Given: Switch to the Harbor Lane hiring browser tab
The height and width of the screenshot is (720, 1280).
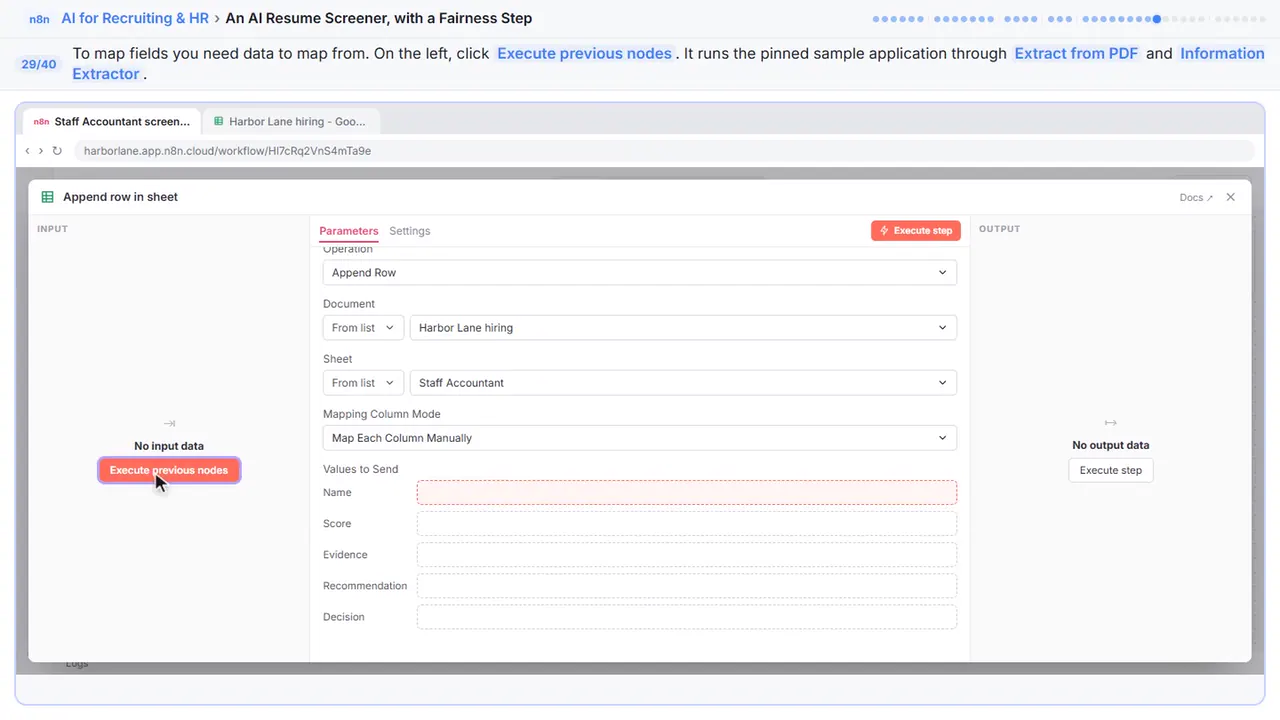Looking at the screenshot, I should coord(290,121).
